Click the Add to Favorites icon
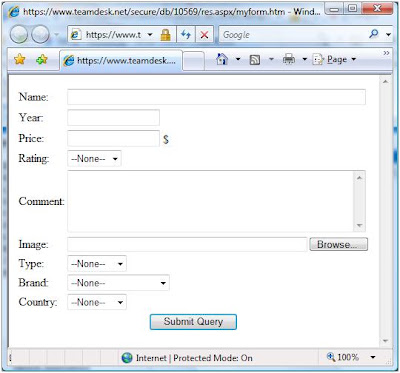 42,60
